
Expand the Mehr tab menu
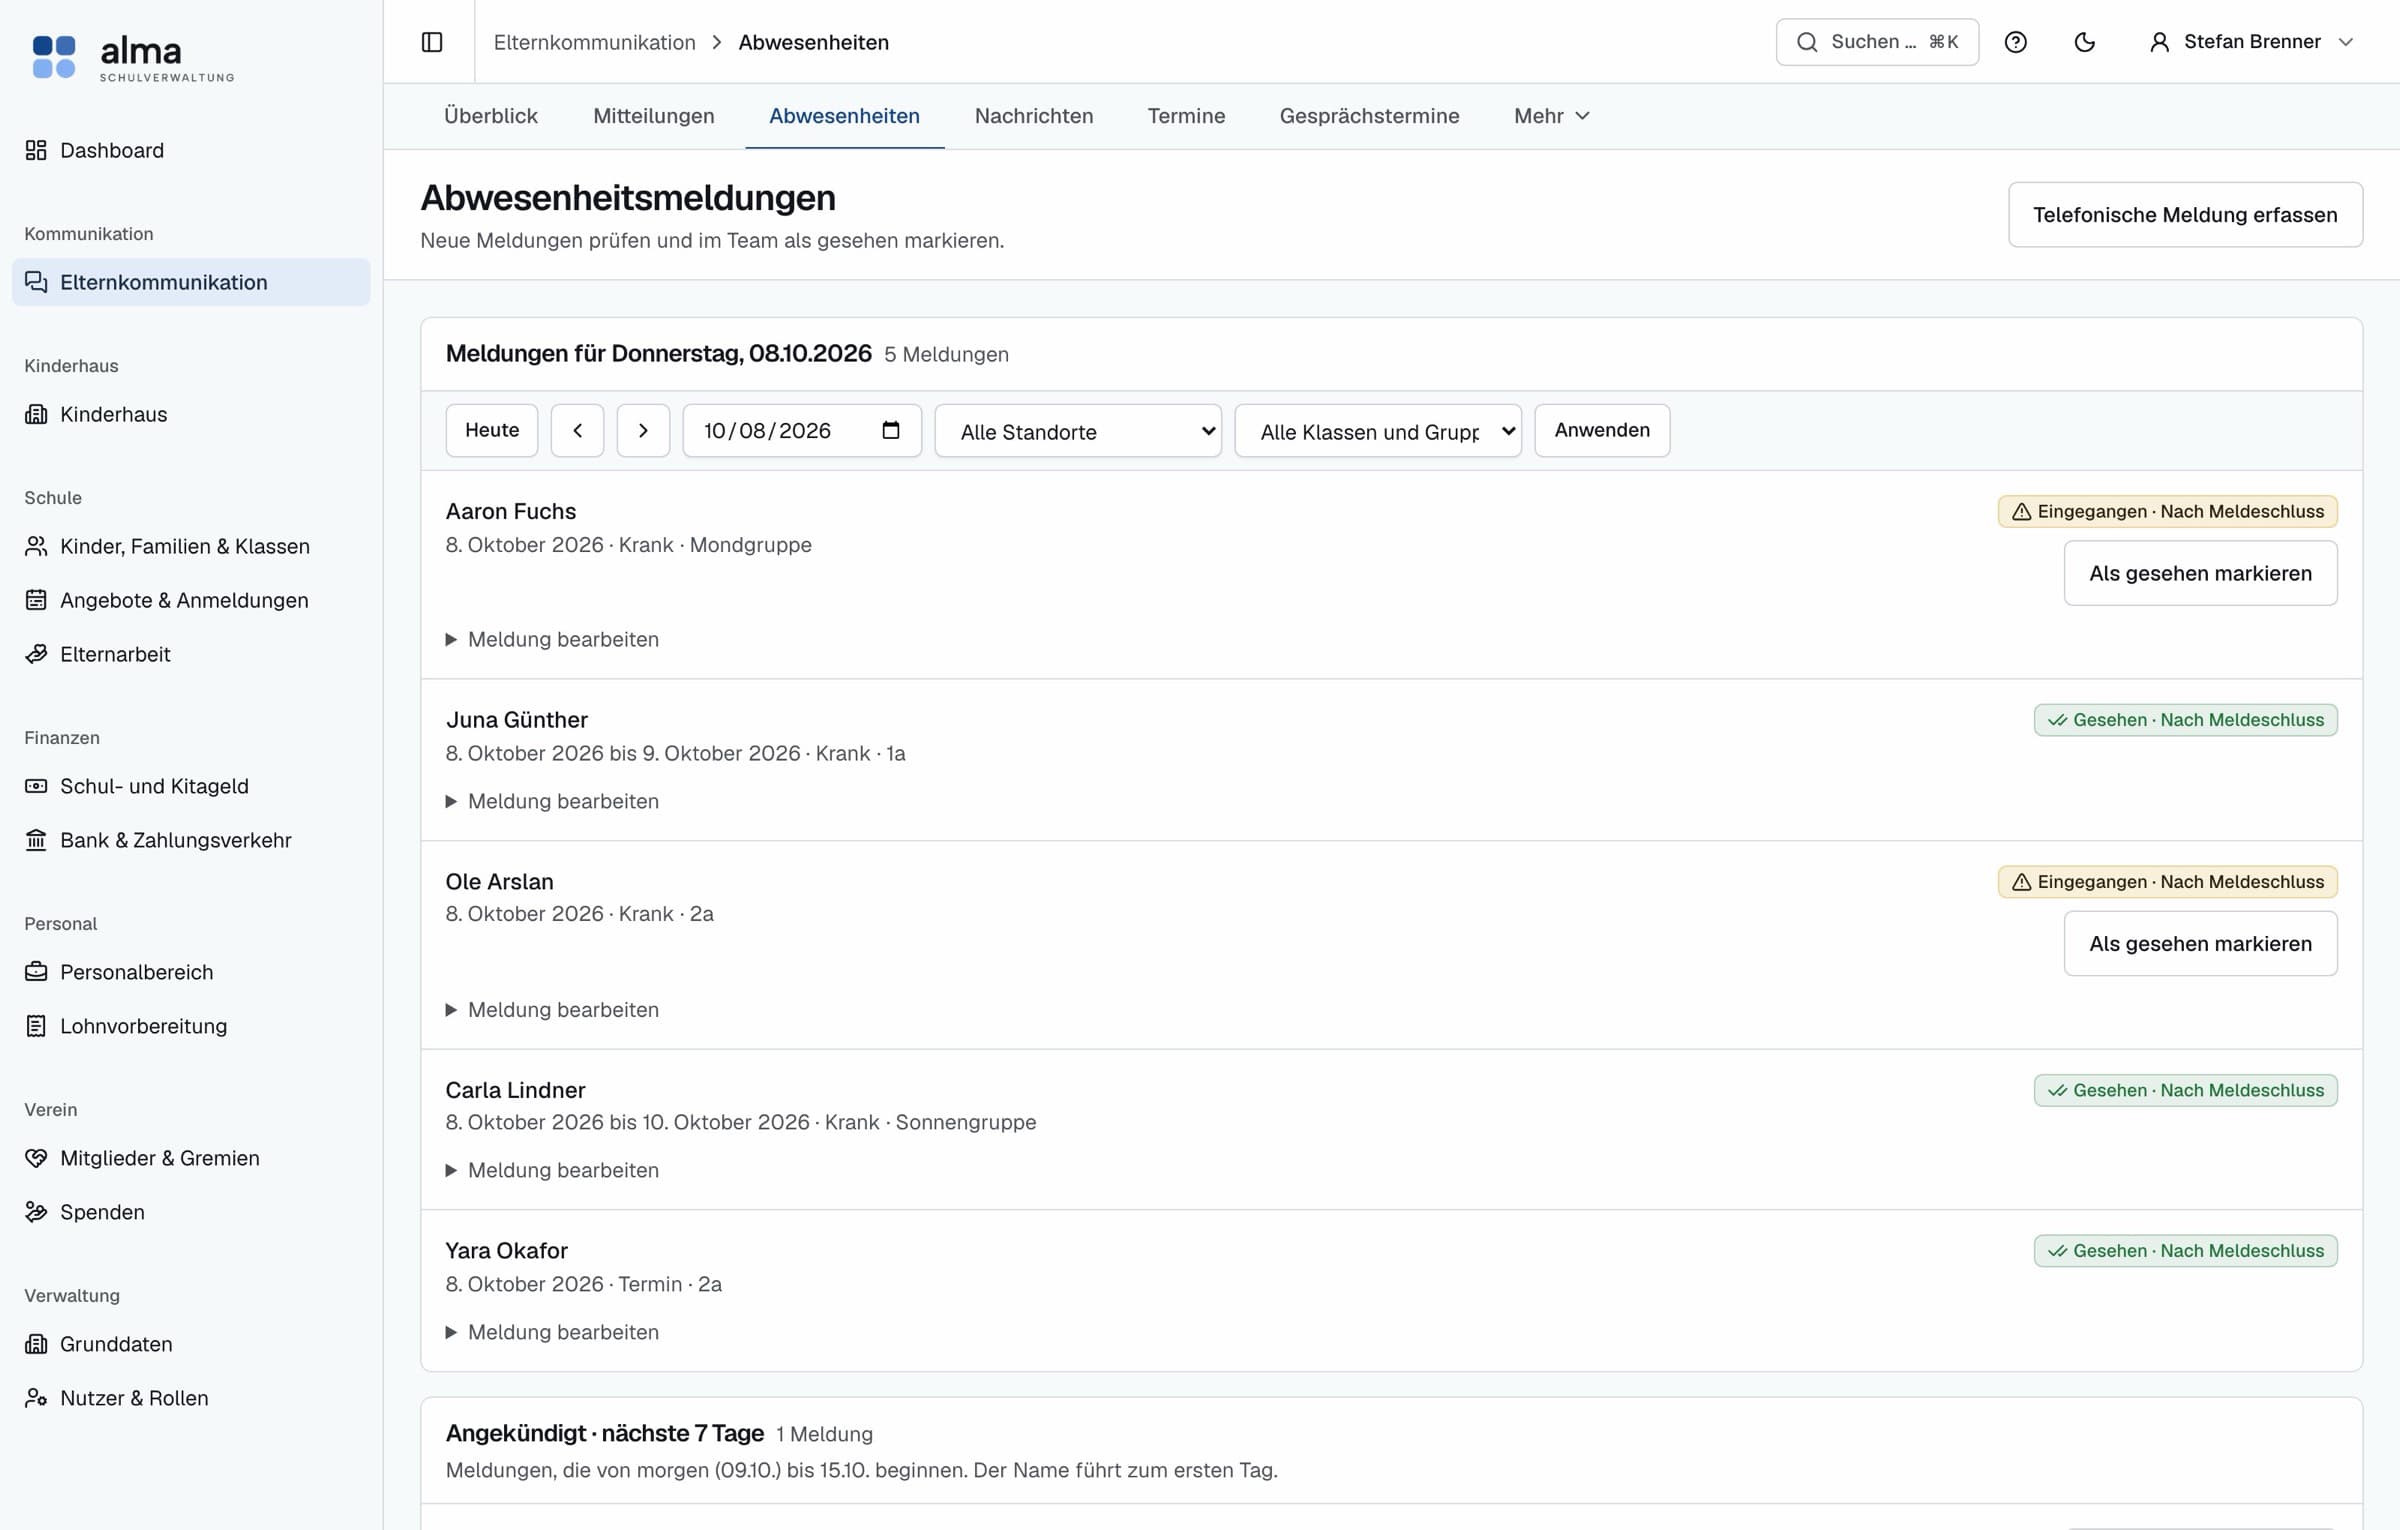[1551, 116]
